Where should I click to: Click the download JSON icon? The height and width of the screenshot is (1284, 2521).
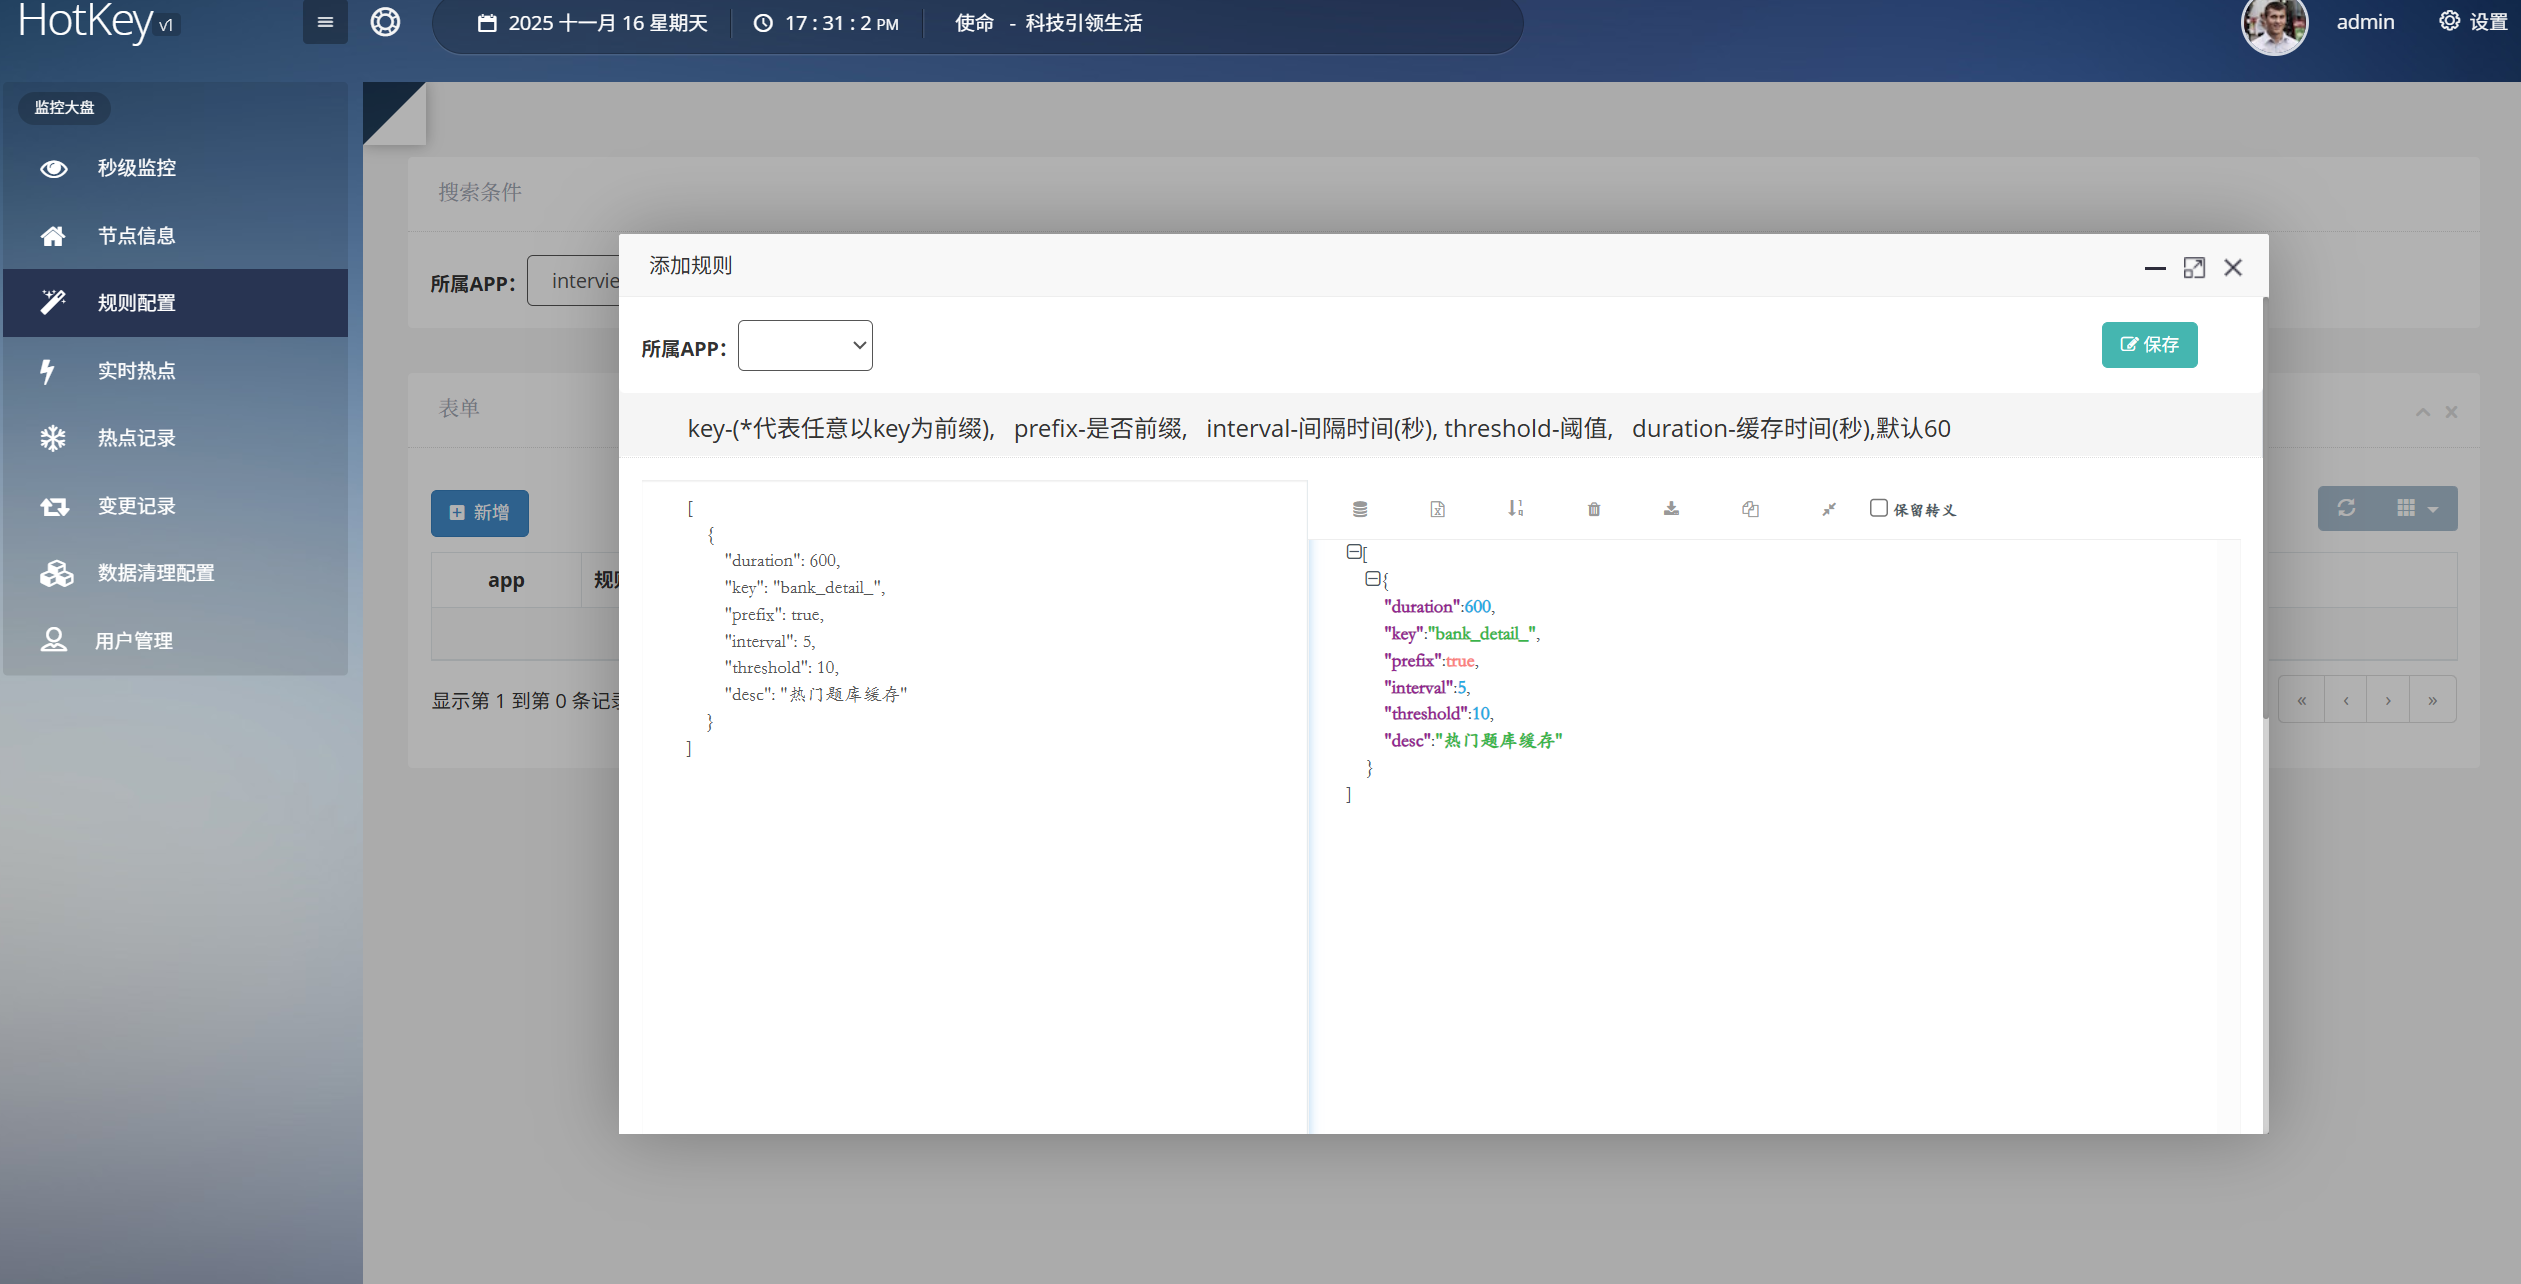point(1671,508)
